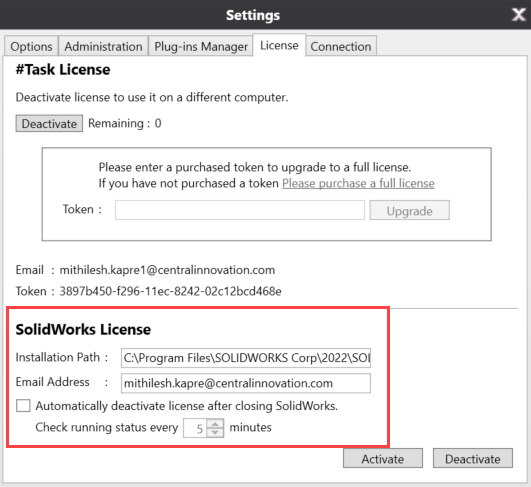Go to the Plug-ins Manager tab
The height and width of the screenshot is (487, 531).
pyautogui.click(x=201, y=46)
